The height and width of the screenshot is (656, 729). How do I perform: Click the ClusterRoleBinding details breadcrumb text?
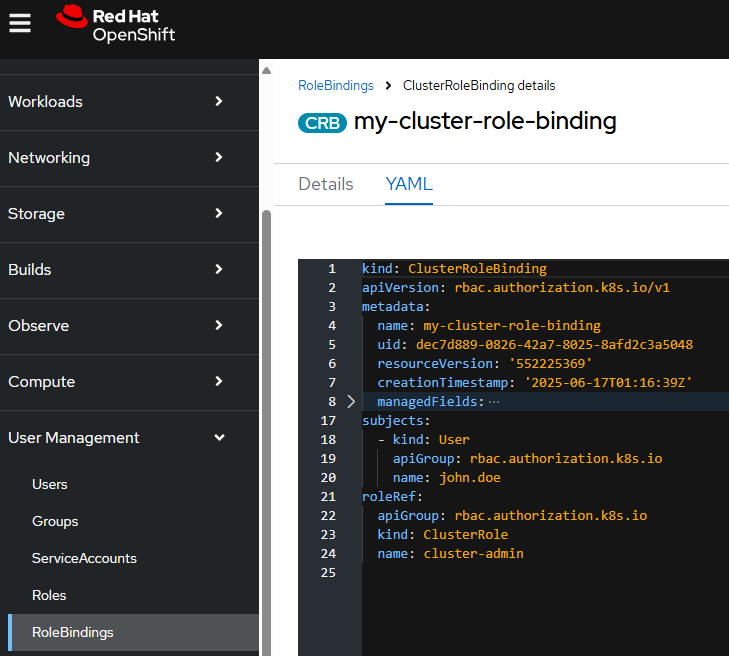(479, 86)
